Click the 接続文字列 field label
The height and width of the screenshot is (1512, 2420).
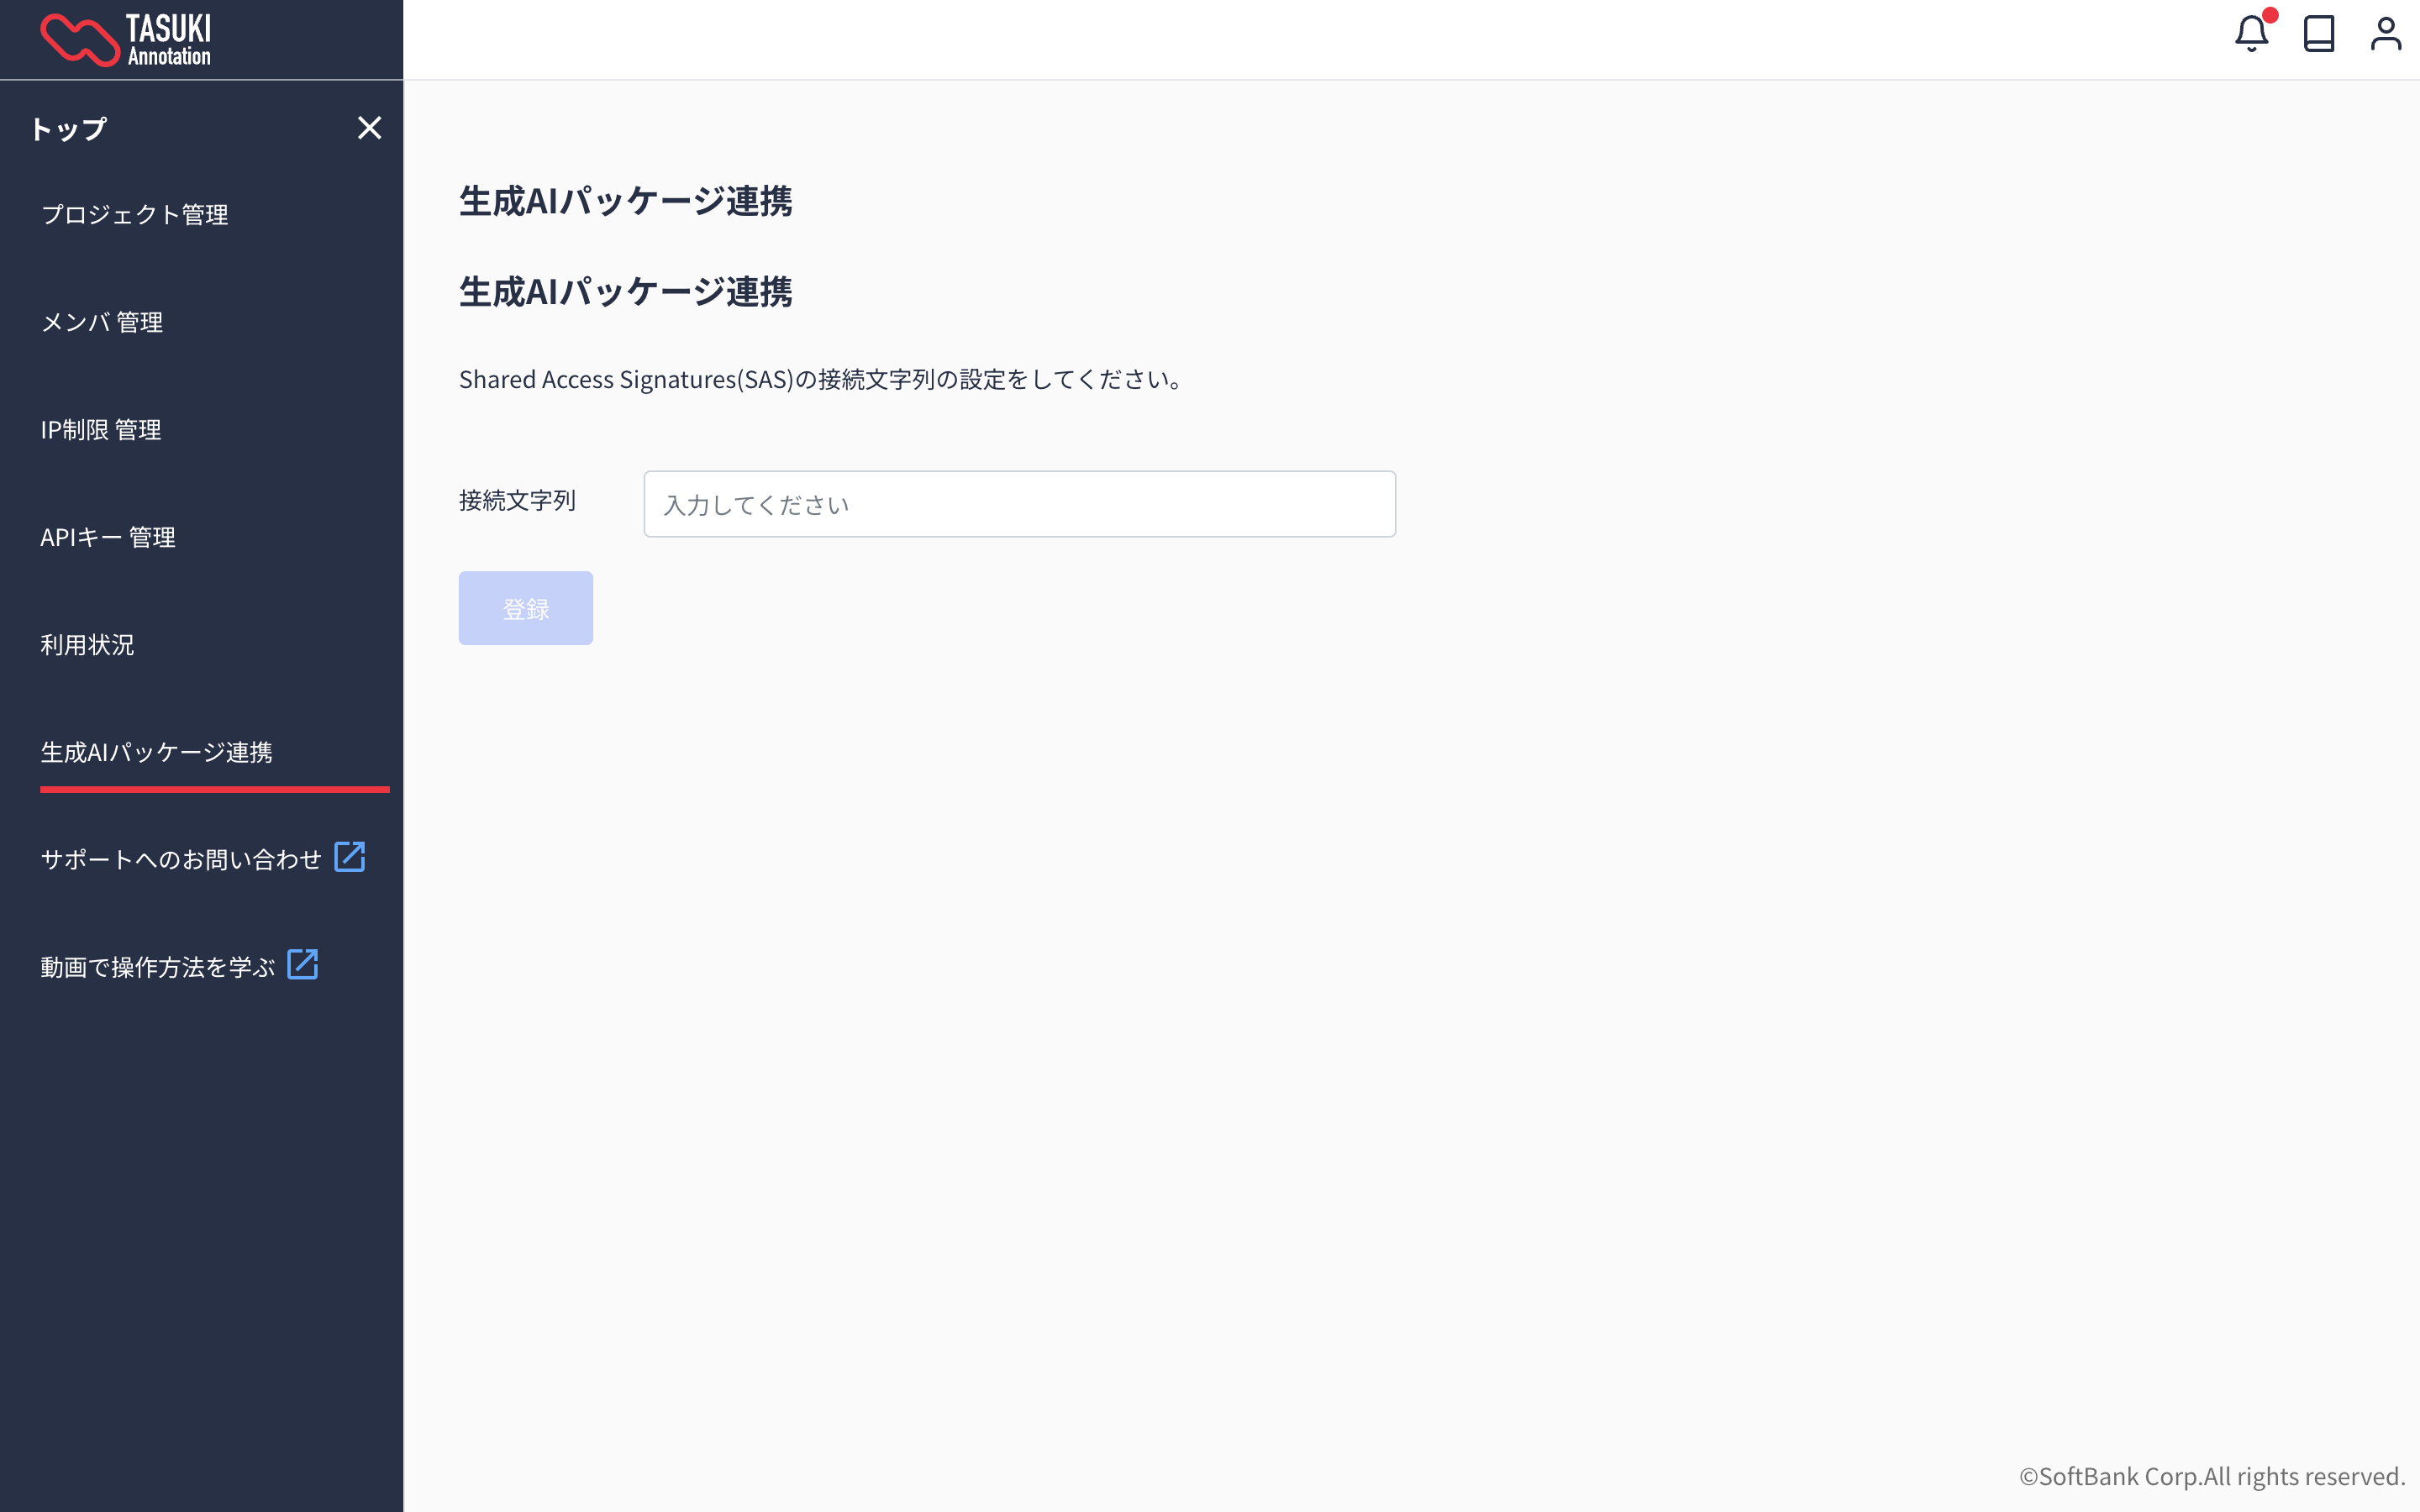pyautogui.click(x=517, y=500)
